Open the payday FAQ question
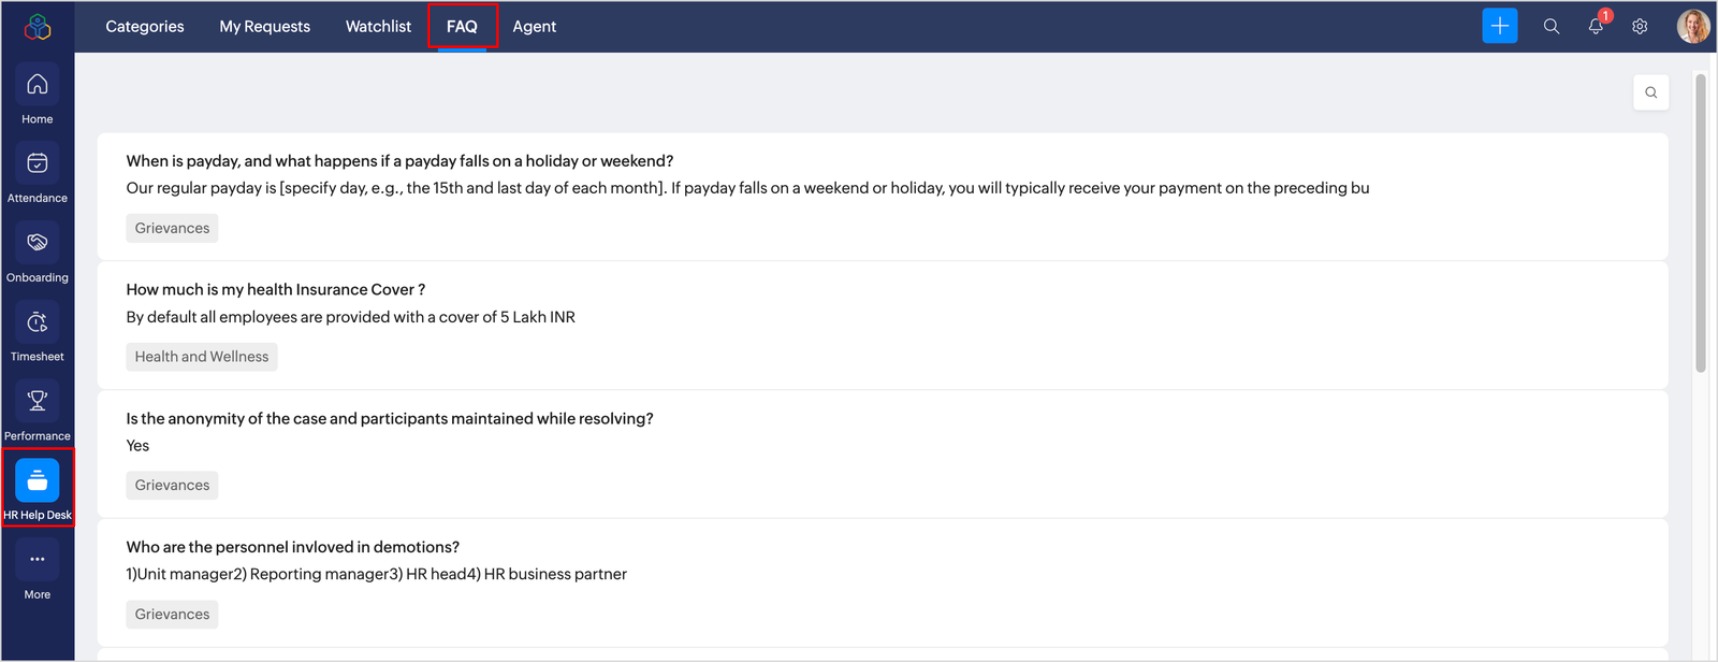 (x=399, y=161)
